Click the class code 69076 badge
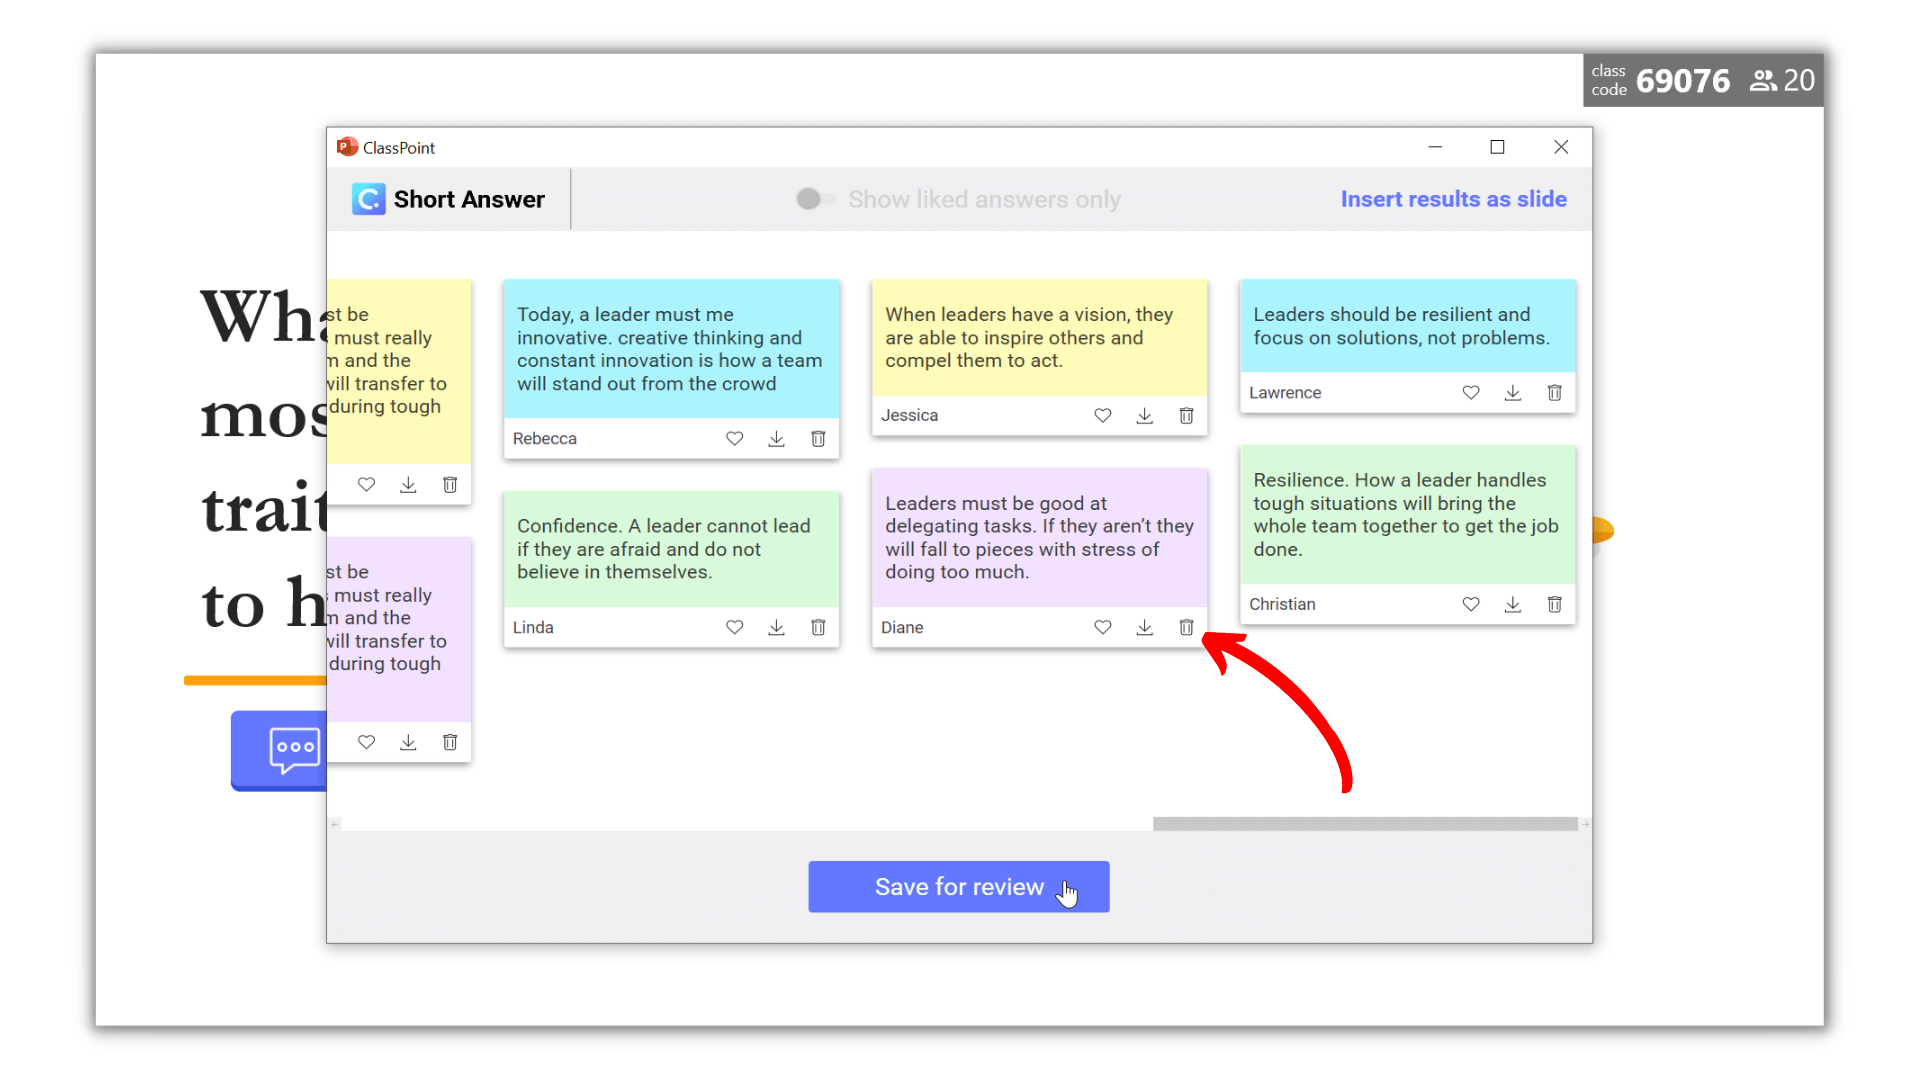This screenshot has width=1920, height=1080. (x=1682, y=81)
